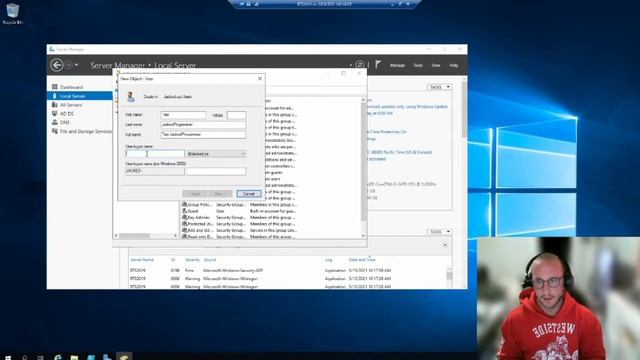The image size is (640, 360).
Task: Sort events by Server Name column
Action: [x=142, y=260]
